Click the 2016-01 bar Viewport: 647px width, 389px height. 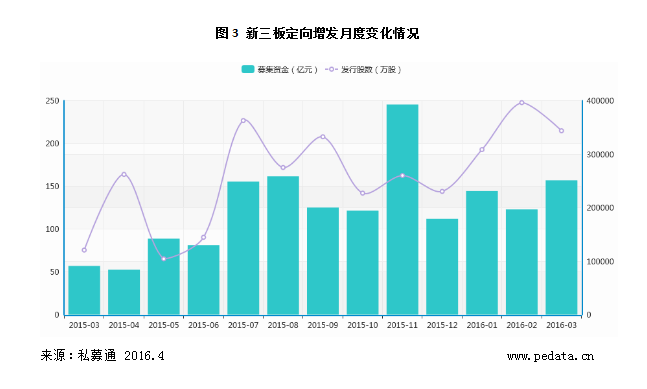[x=482, y=253]
